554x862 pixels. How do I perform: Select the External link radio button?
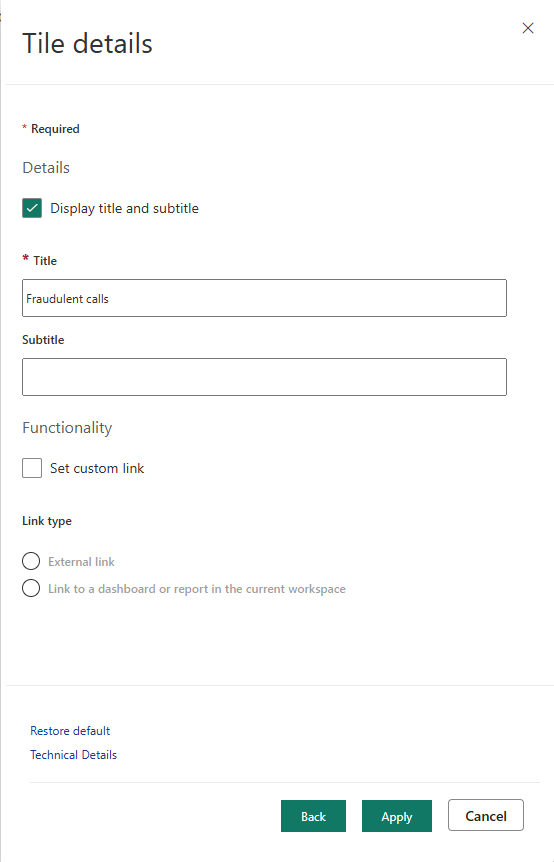coord(31,561)
